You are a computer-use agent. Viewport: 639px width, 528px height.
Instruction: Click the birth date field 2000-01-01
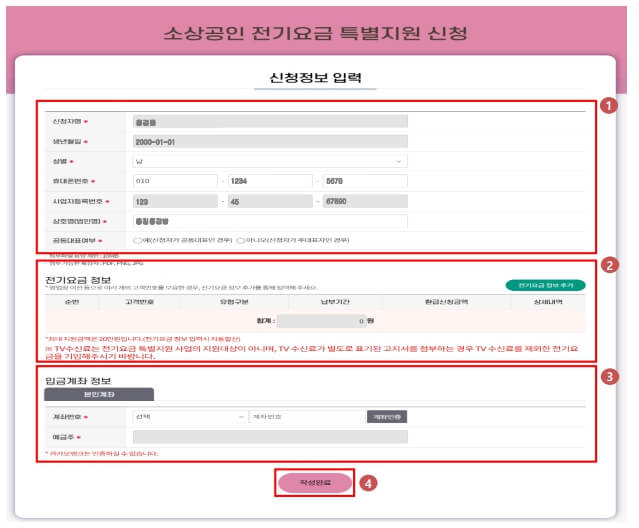270,142
